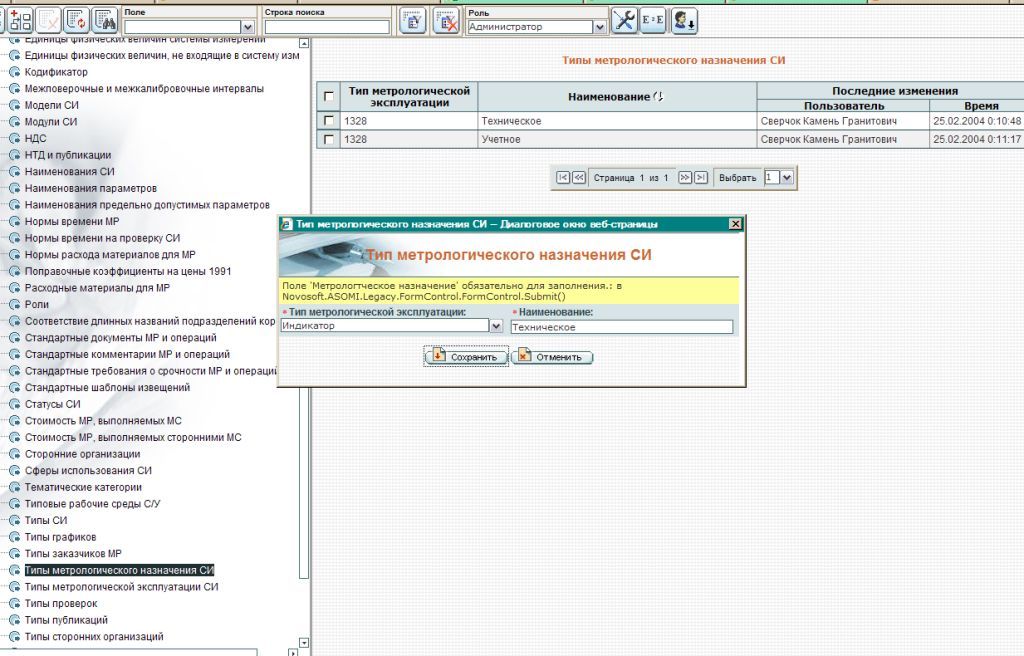Click the refresh list toolbar icon
The image size is (1024, 656).
tap(76, 20)
